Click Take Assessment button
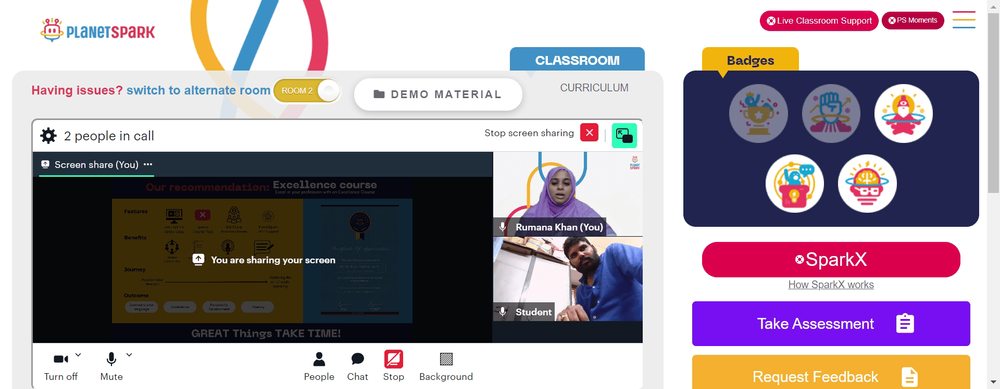 click(x=831, y=323)
